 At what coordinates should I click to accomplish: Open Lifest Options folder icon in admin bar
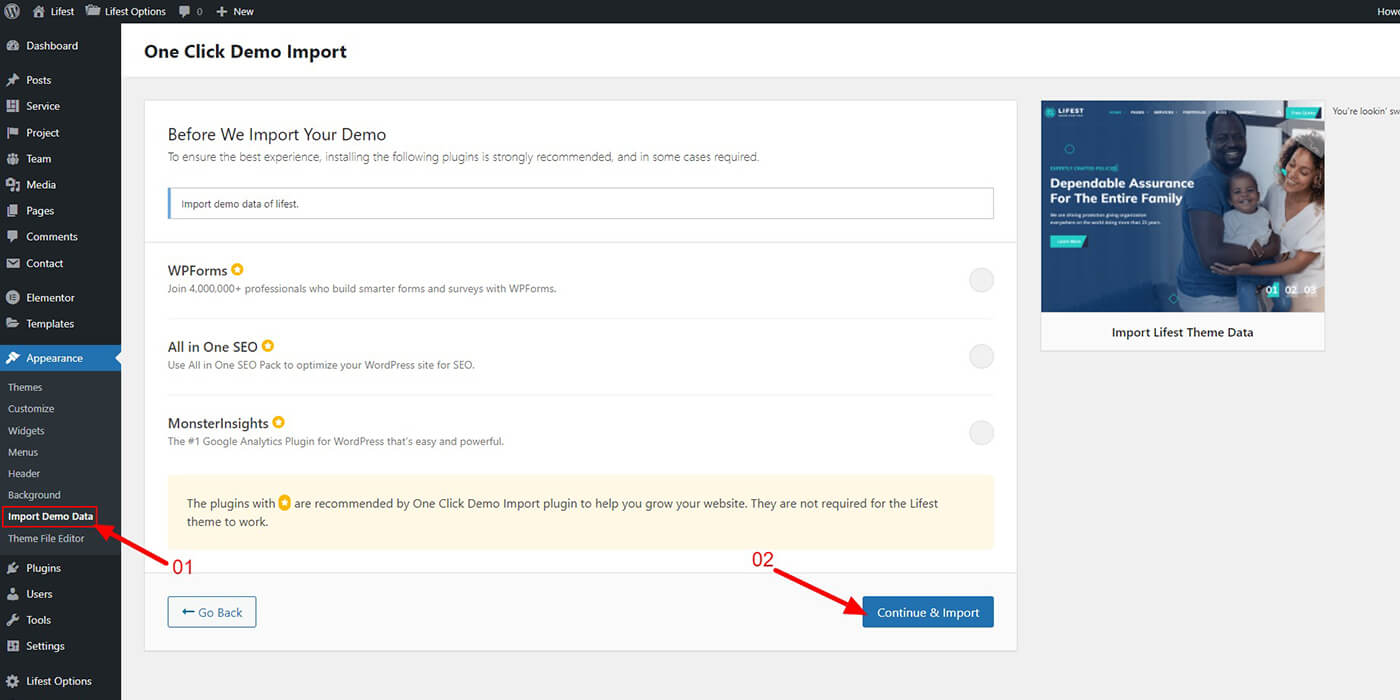point(92,11)
